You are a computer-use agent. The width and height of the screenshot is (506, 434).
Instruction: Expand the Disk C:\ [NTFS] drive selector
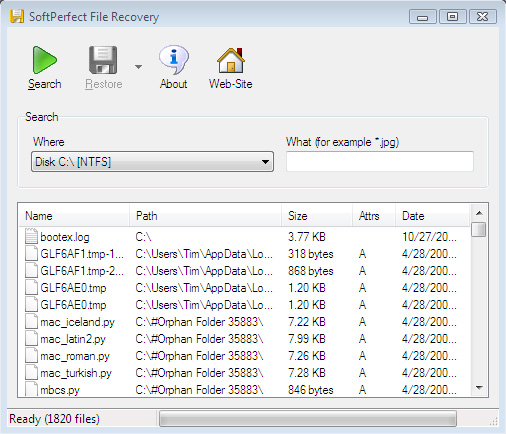click(152, 162)
